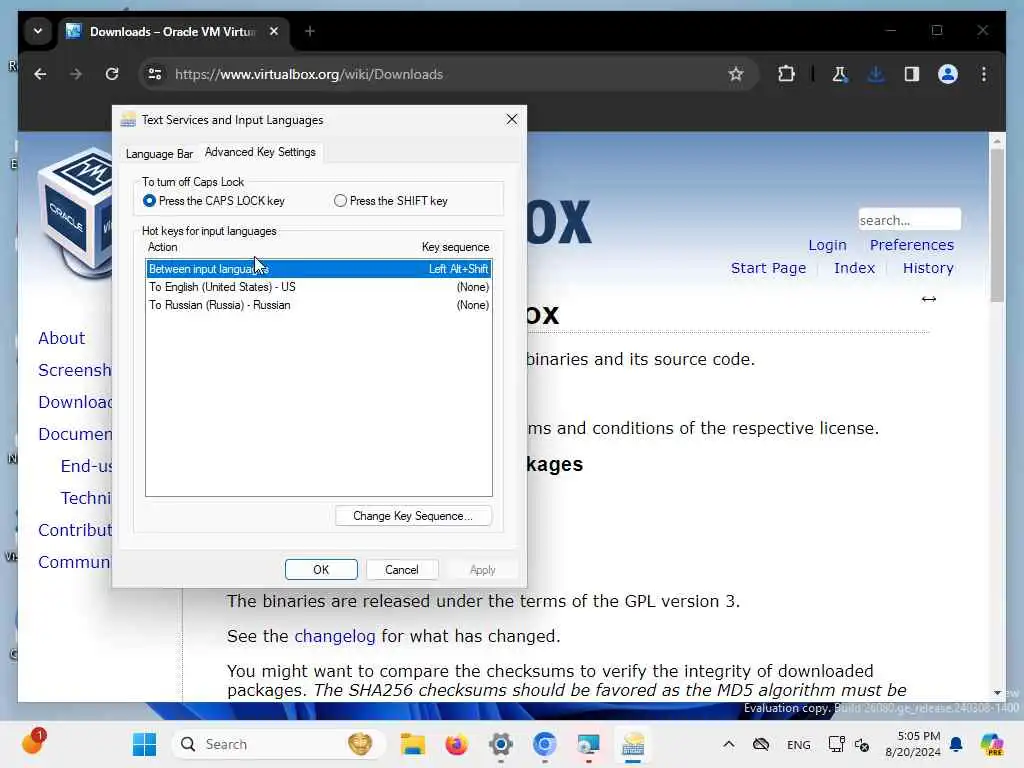Image resolution: width=1024 pixels, height=768 pixels.
Task: Open the Windows Start menu
Action: (x=144, y=744)
